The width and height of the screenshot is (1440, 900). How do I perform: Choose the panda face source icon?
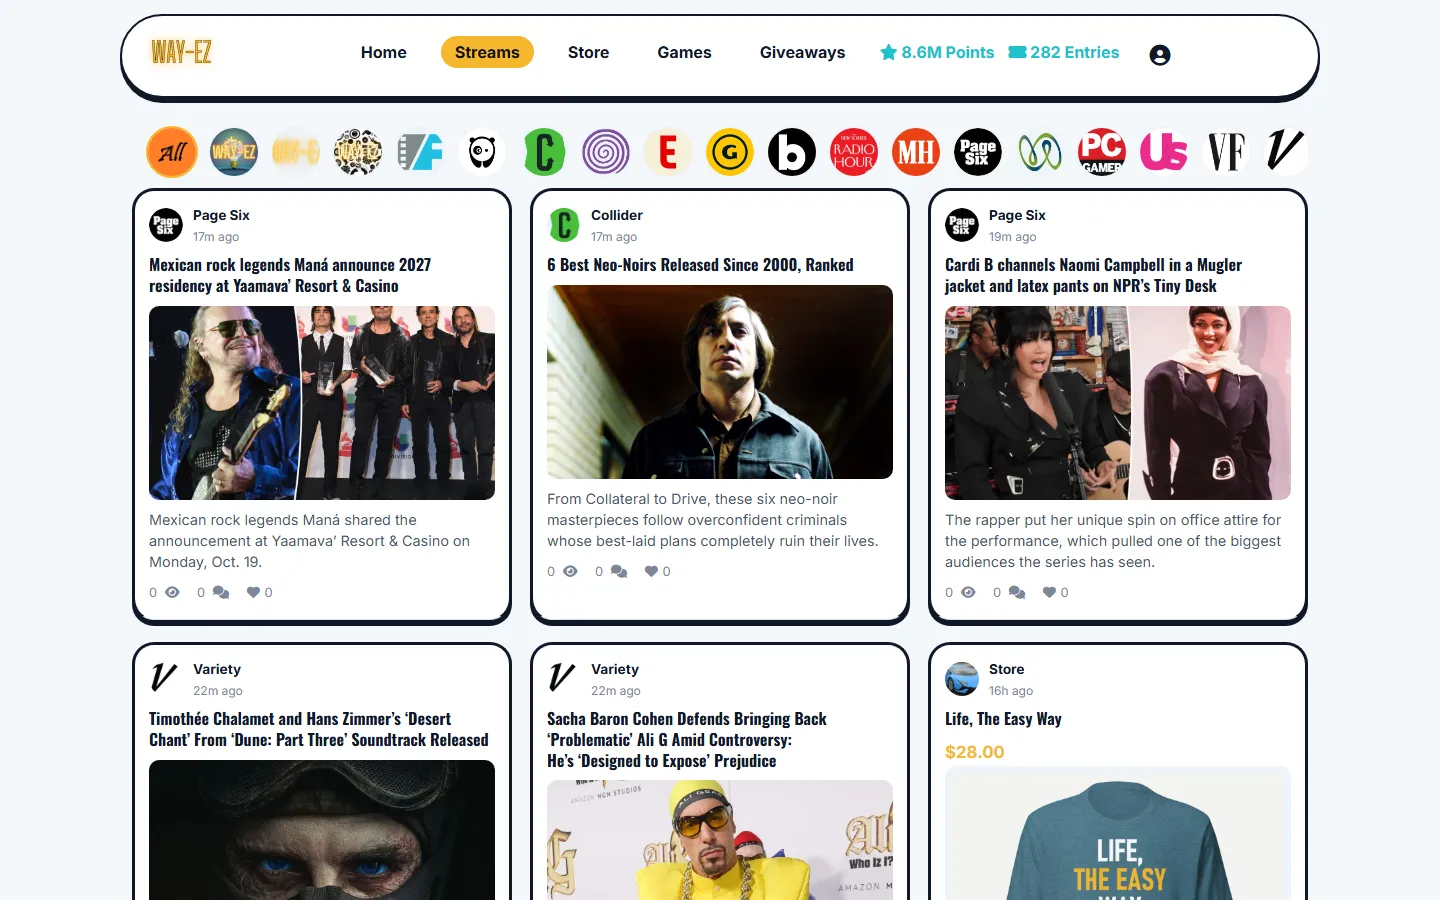482,152
